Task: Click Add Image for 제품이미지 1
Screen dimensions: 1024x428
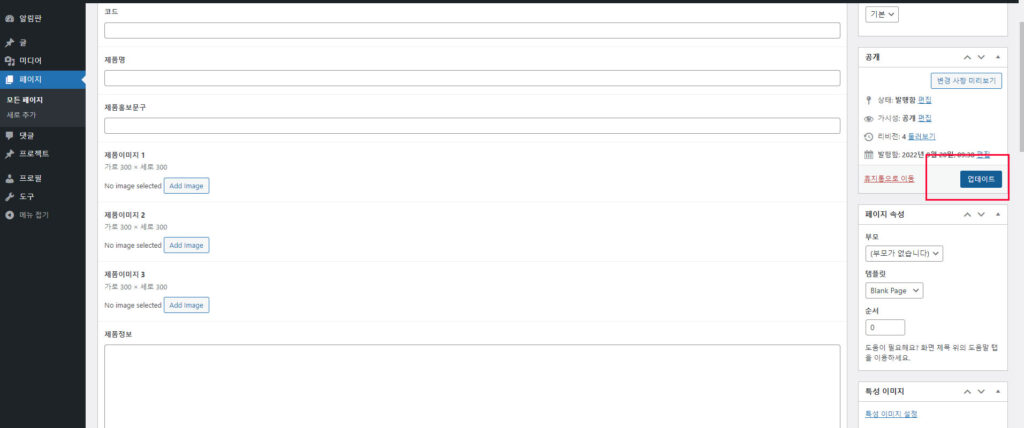Action: coord(186,186)
